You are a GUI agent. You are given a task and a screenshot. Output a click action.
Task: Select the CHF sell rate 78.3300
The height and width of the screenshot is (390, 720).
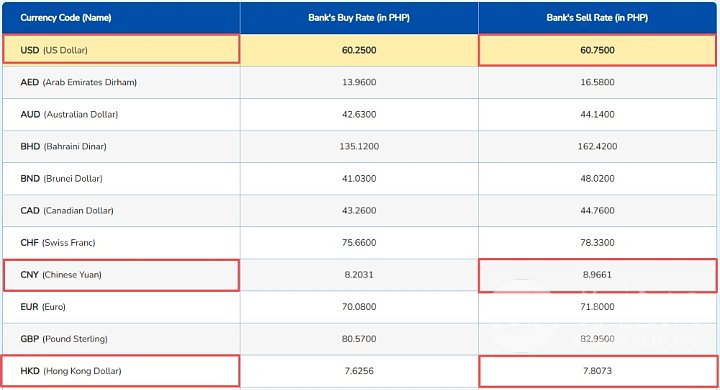(597, 243)
